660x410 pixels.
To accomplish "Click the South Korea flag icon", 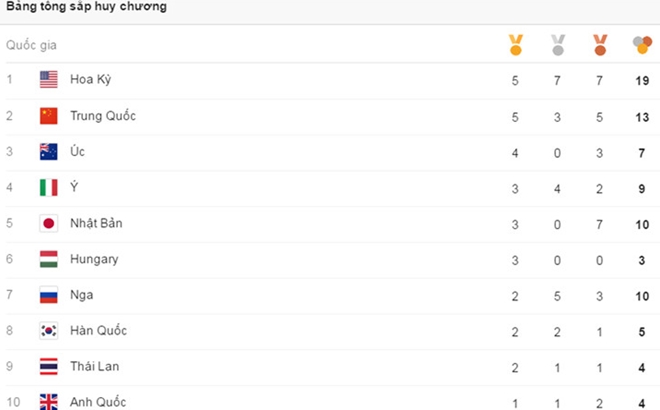I will click(x=49, y=331).
